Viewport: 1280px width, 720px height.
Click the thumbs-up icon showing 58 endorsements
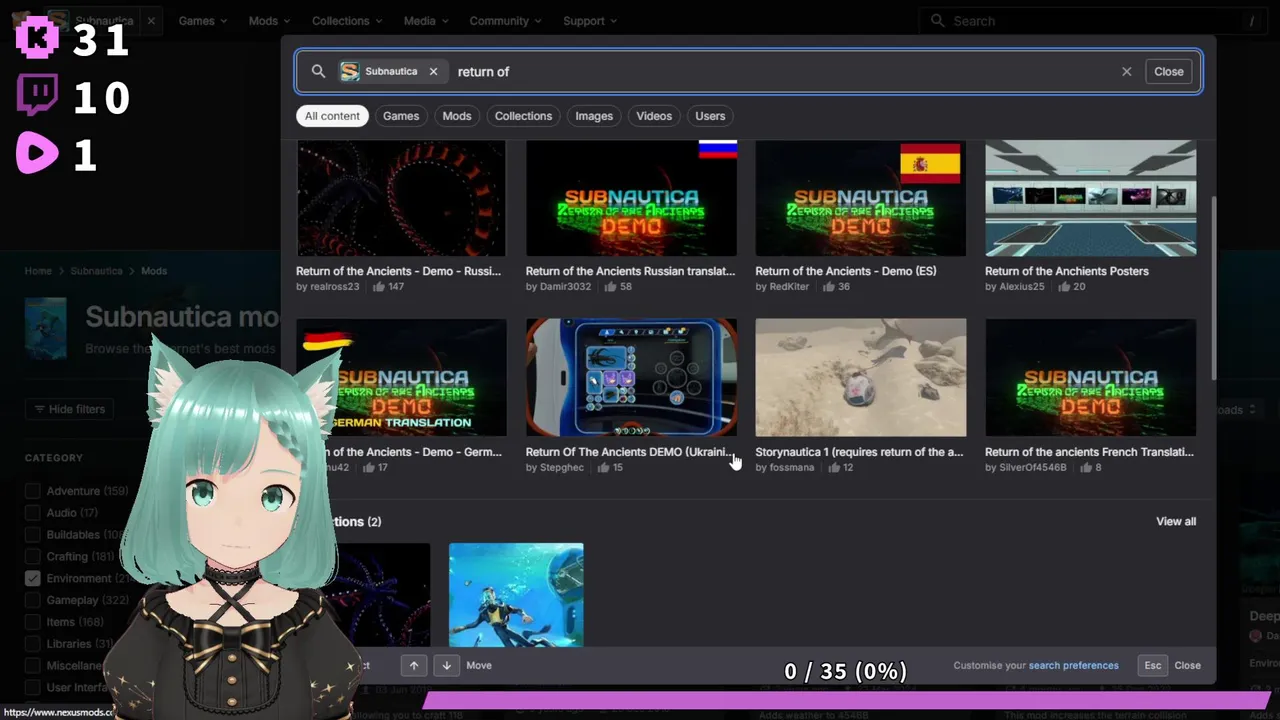pos(610,287)
